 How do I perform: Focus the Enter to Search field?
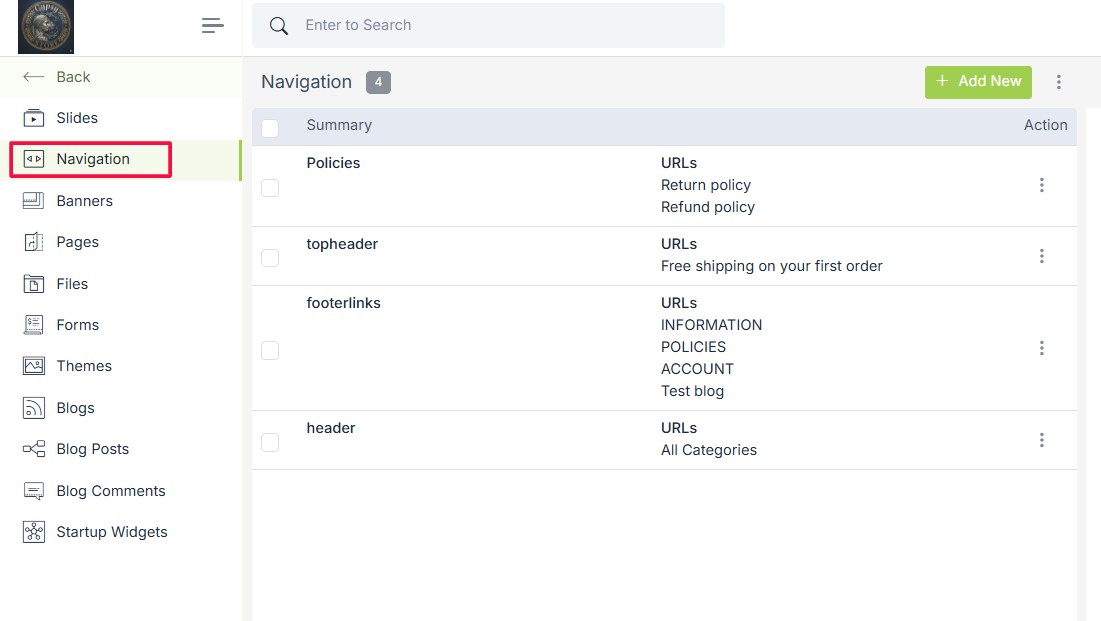(500, 26)
